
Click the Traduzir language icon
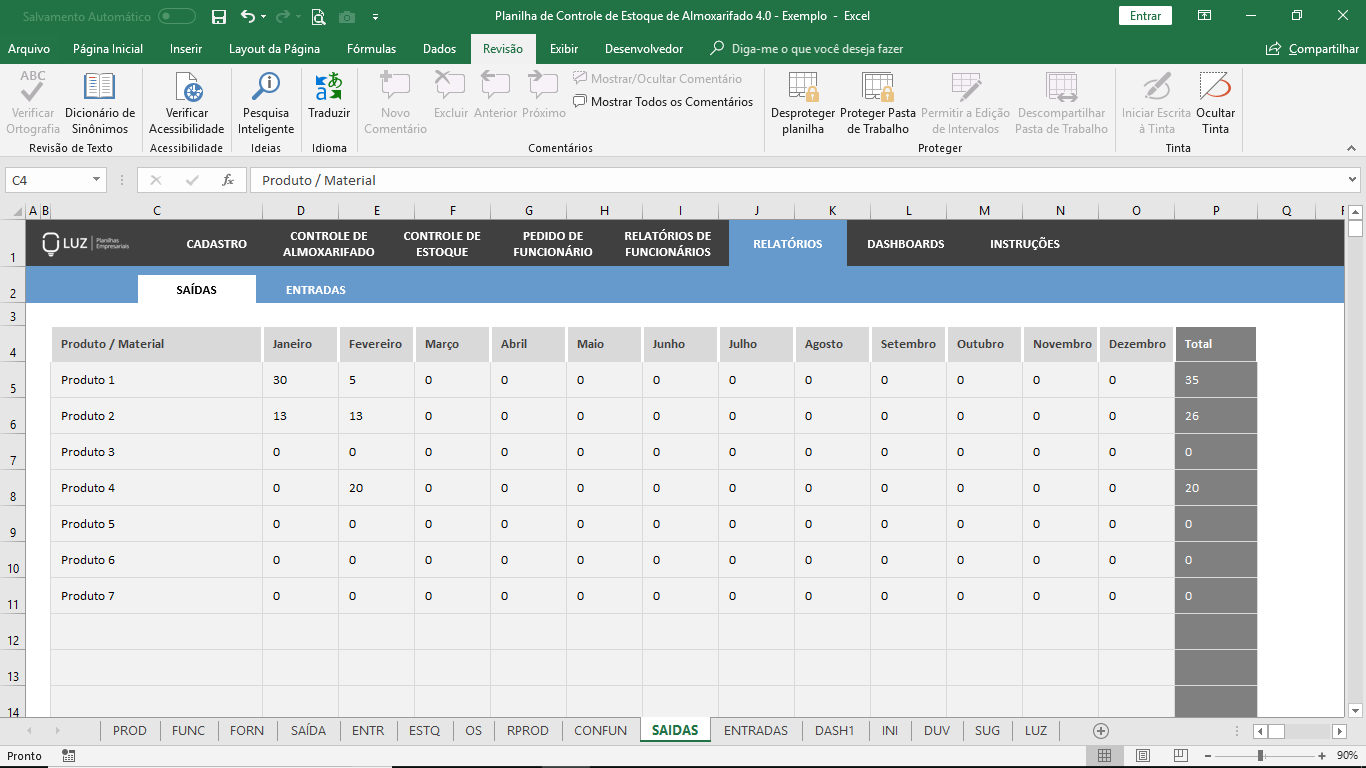329,88
